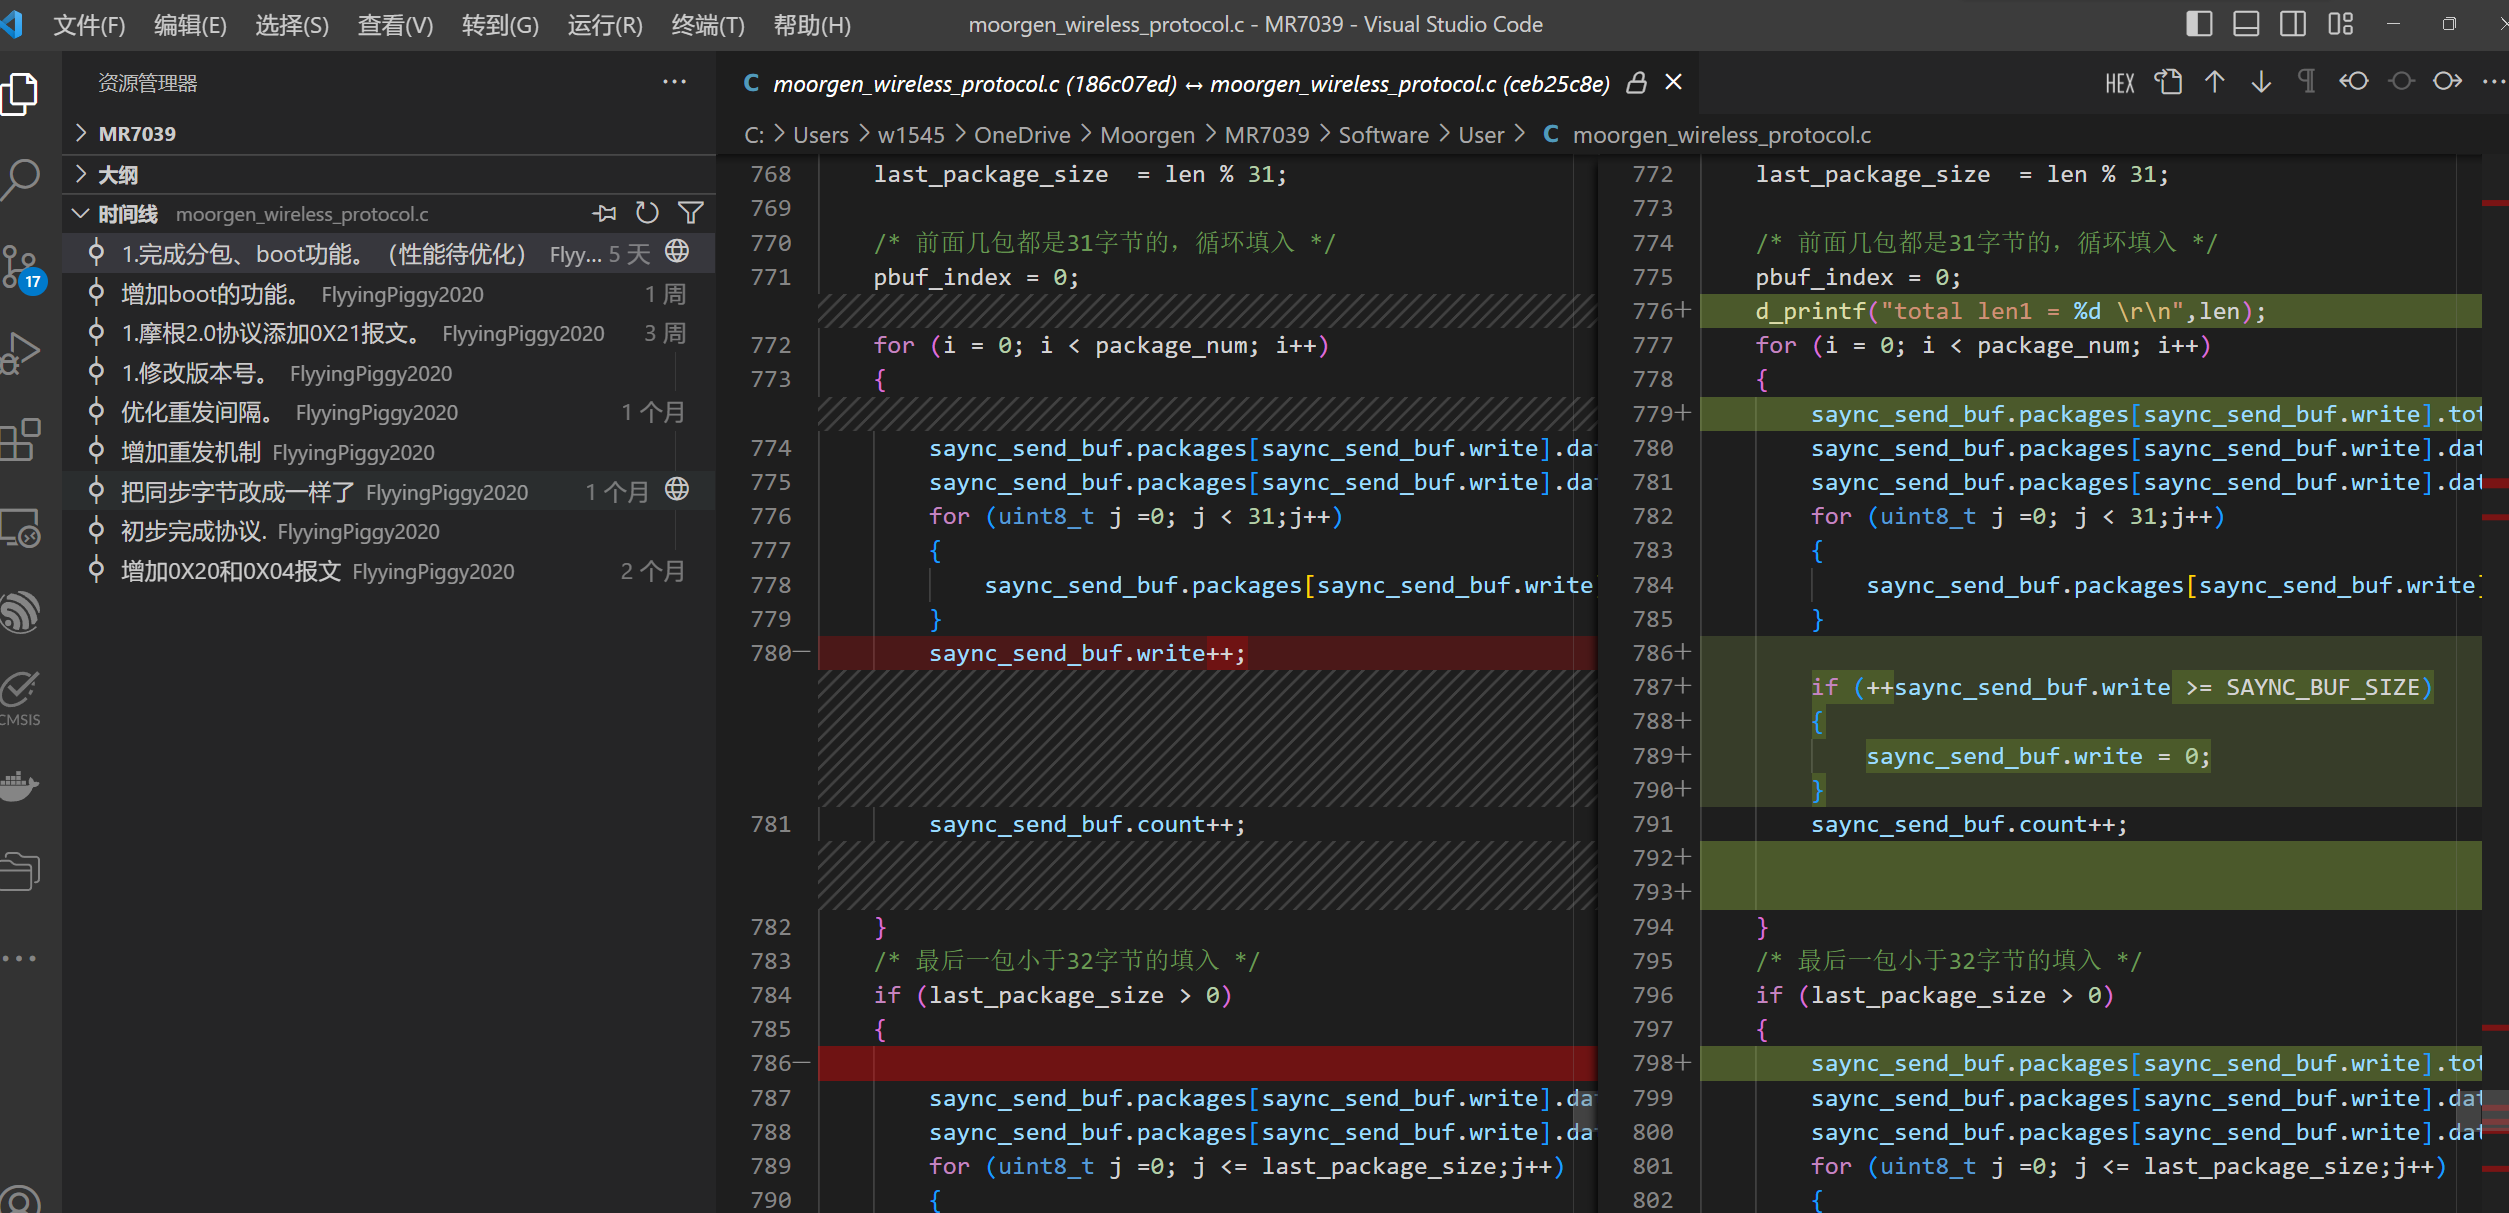
Task: Click OneDrive segment in breadcrumb
Action: 1022,135
